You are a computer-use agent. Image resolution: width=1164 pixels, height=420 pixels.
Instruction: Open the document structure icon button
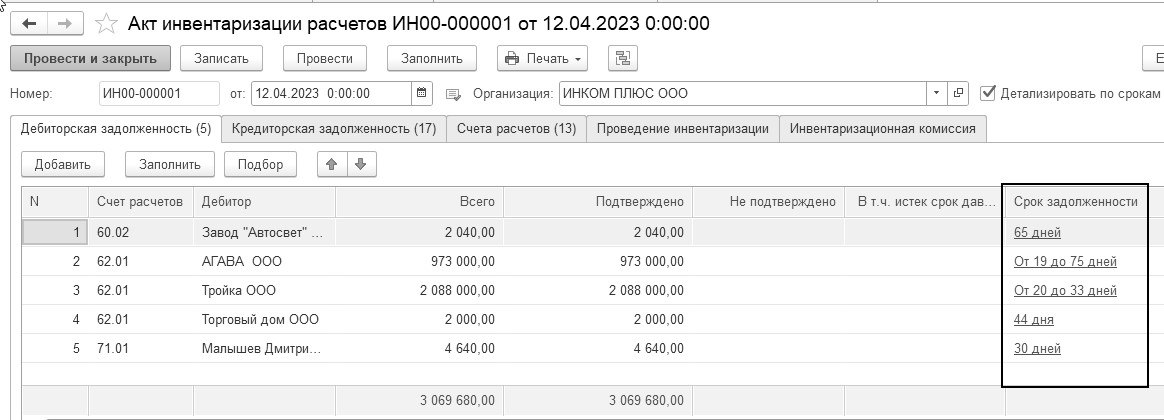coord(625,58)
